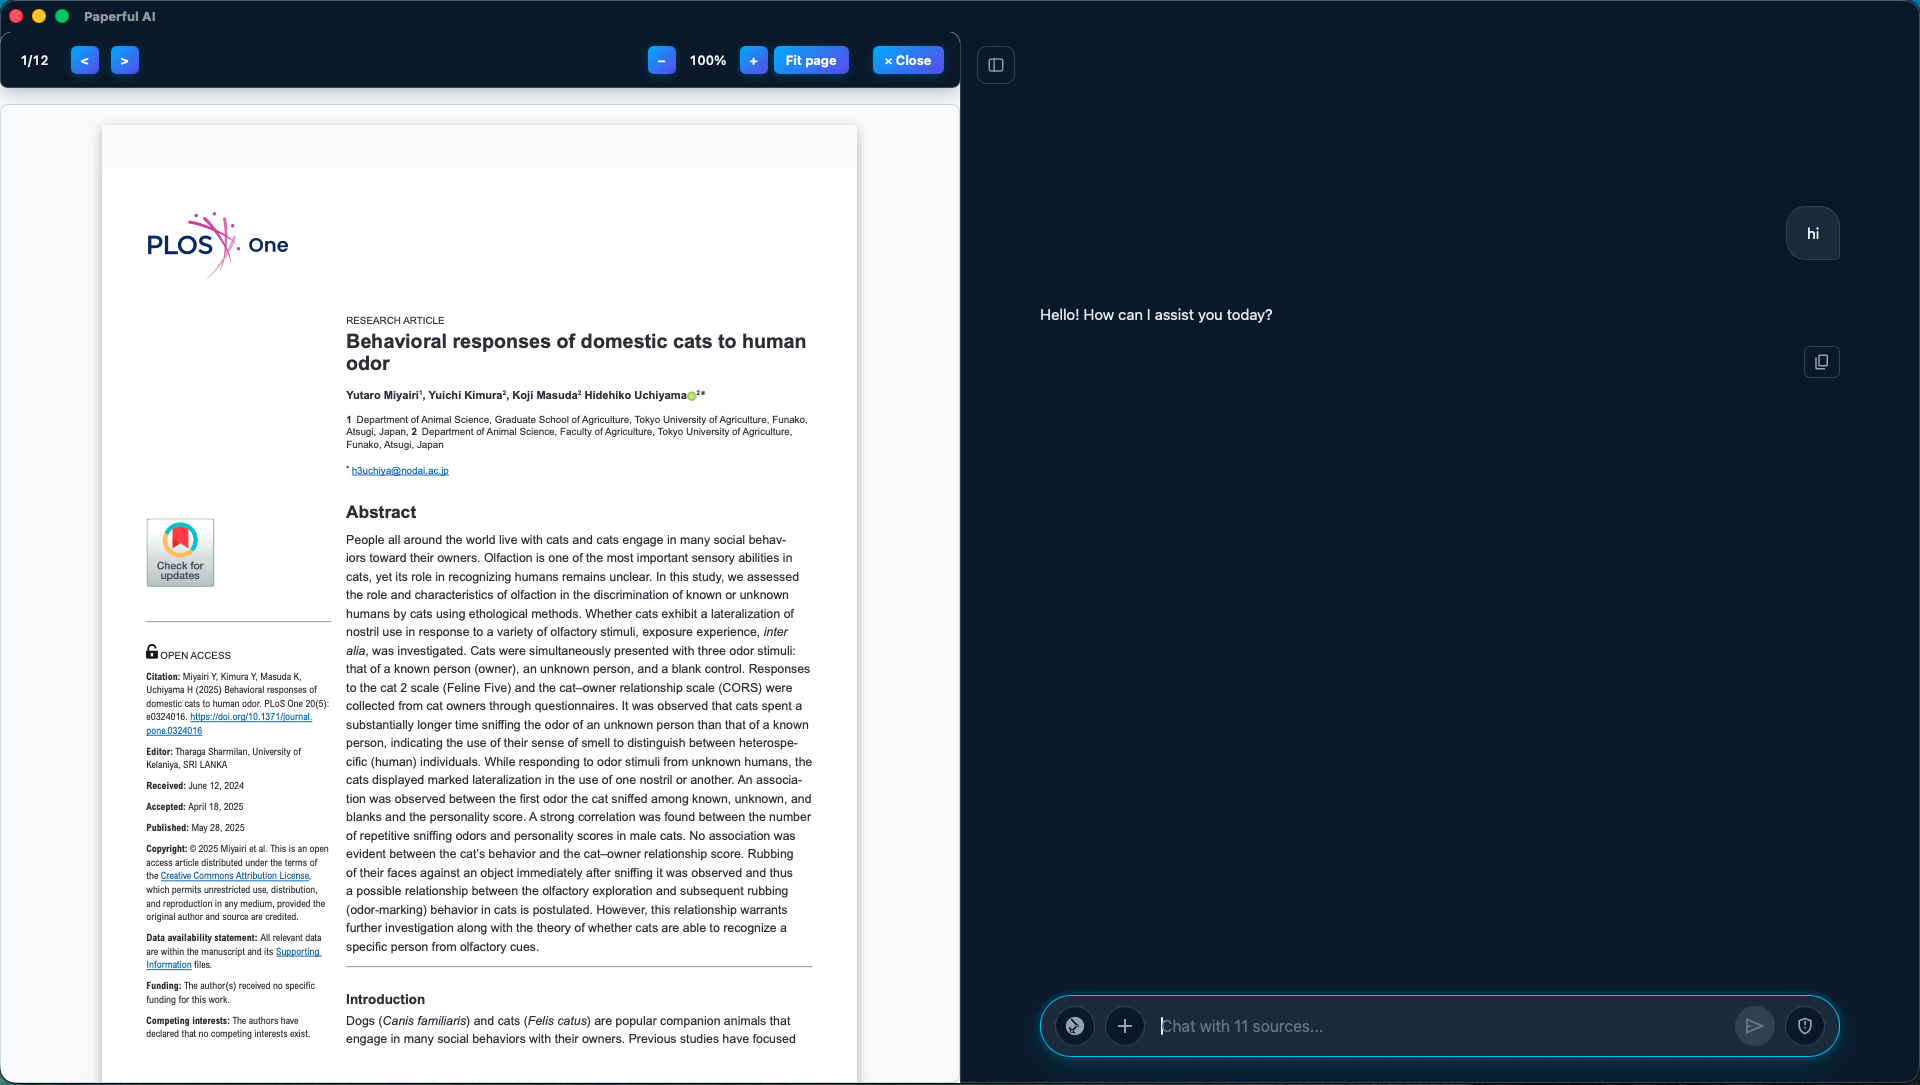Viewport: 1920px width, 1085px height.
Task: Select the 'hi' user message bubble
Action: pos(1813,233)
